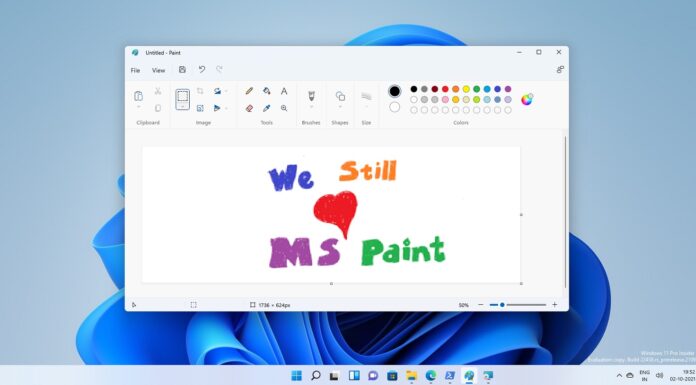The height and width of the screenshot is (385, 696).
Task: Click the Paste clipboard icon
Action: (138, 95)
